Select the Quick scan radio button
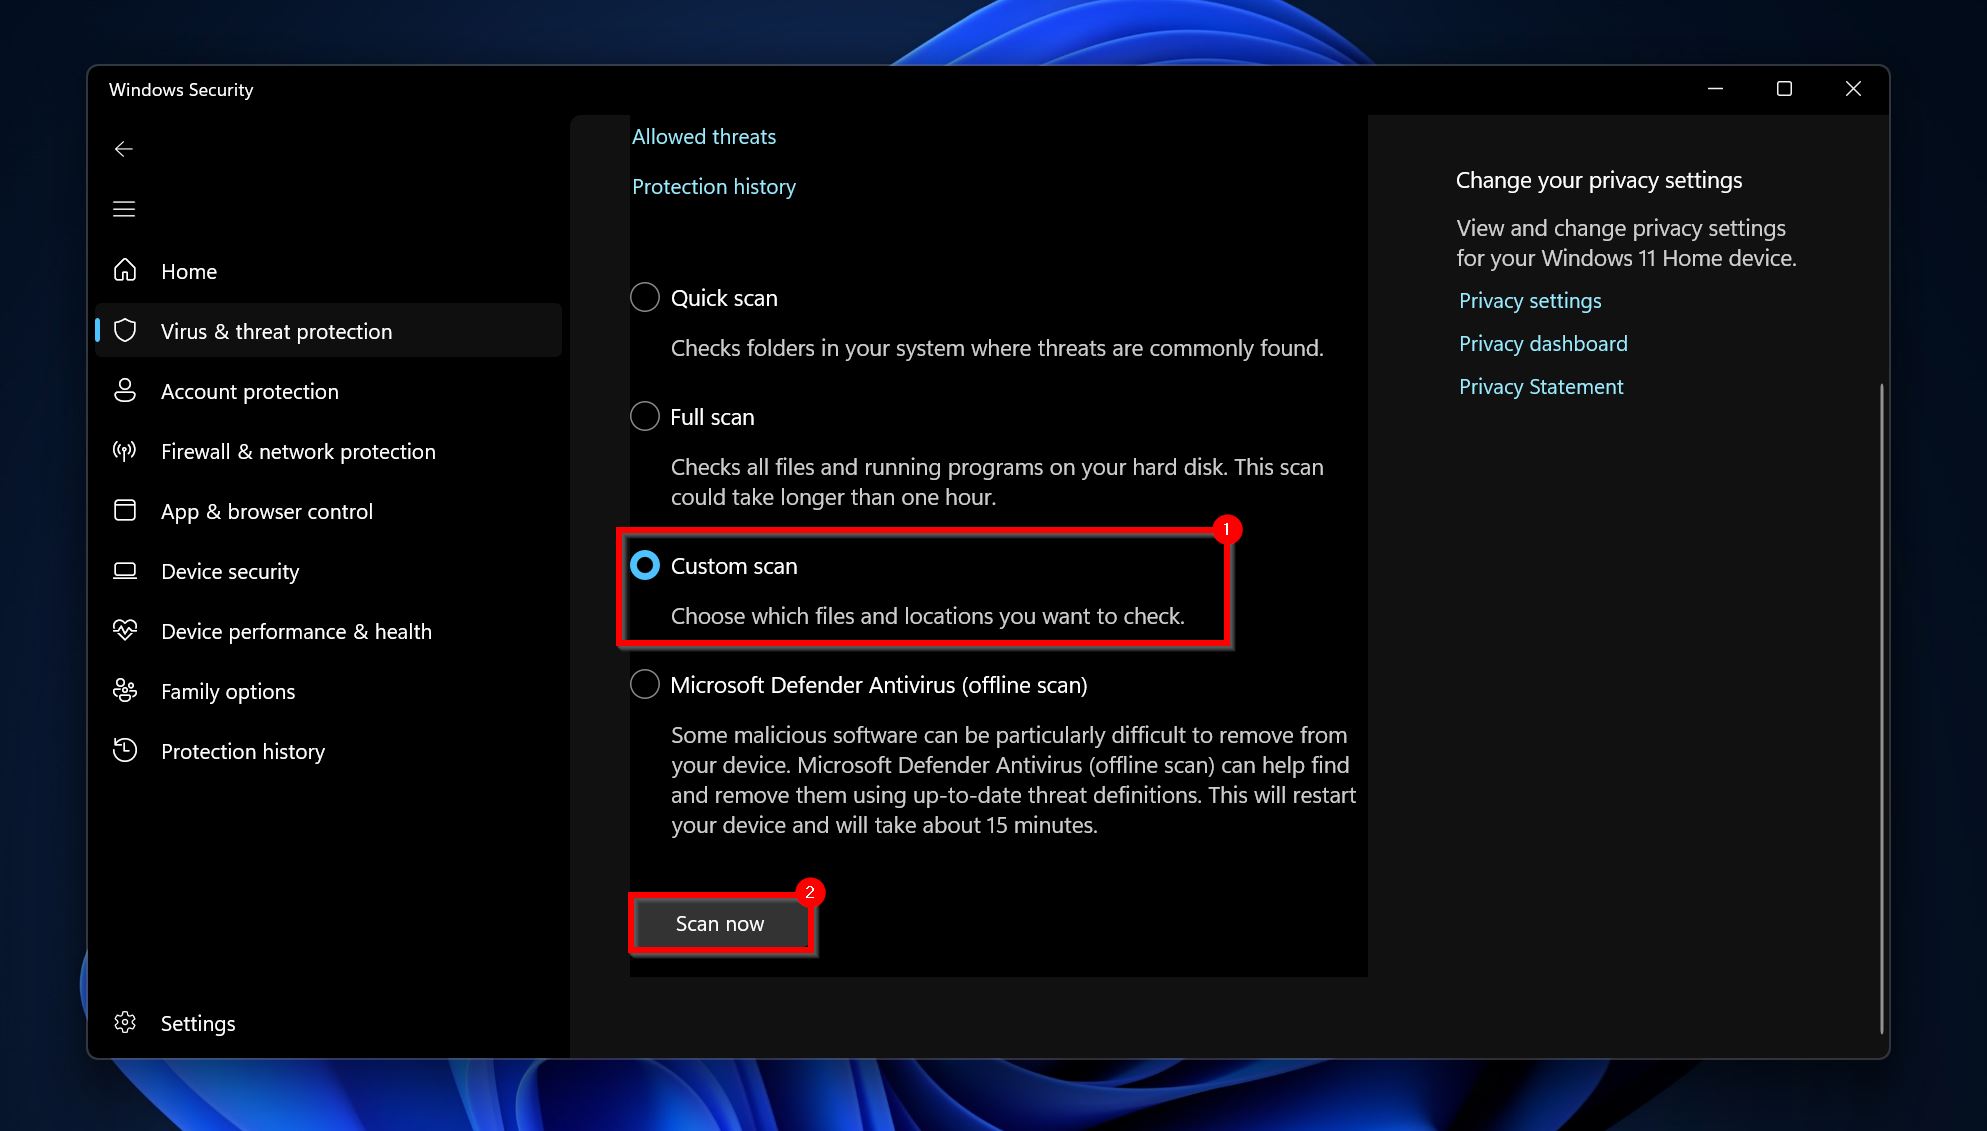Screen dimensions: 1987x1131 (x=644, y=296)
